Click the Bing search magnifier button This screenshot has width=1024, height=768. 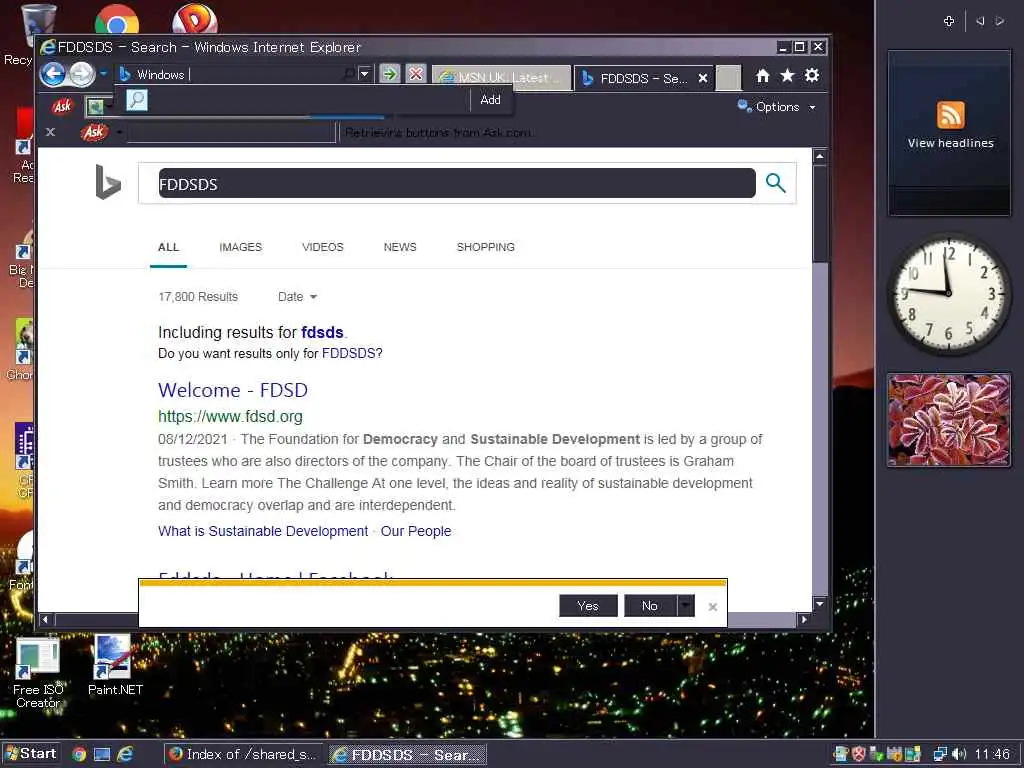point(775,183)
